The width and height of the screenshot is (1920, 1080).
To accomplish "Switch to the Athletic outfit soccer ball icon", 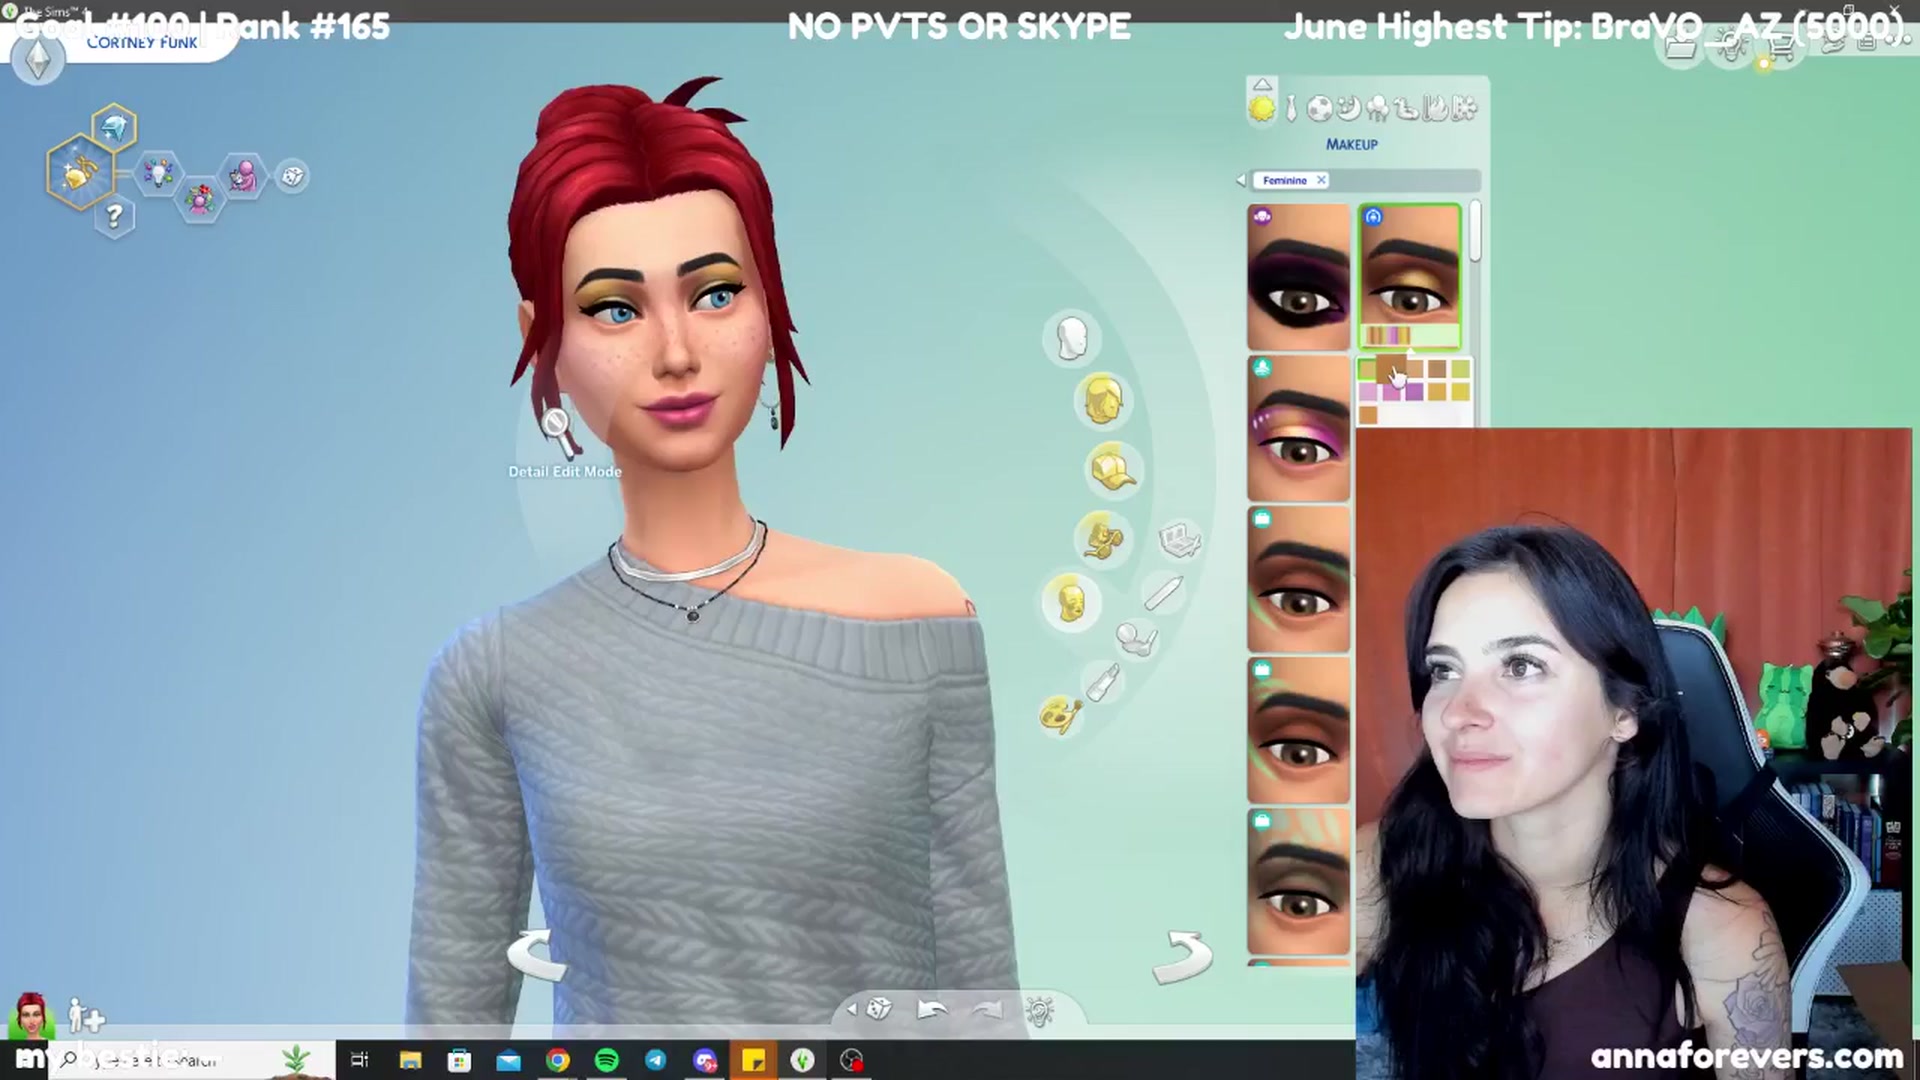I will [x=1320, y=108].
